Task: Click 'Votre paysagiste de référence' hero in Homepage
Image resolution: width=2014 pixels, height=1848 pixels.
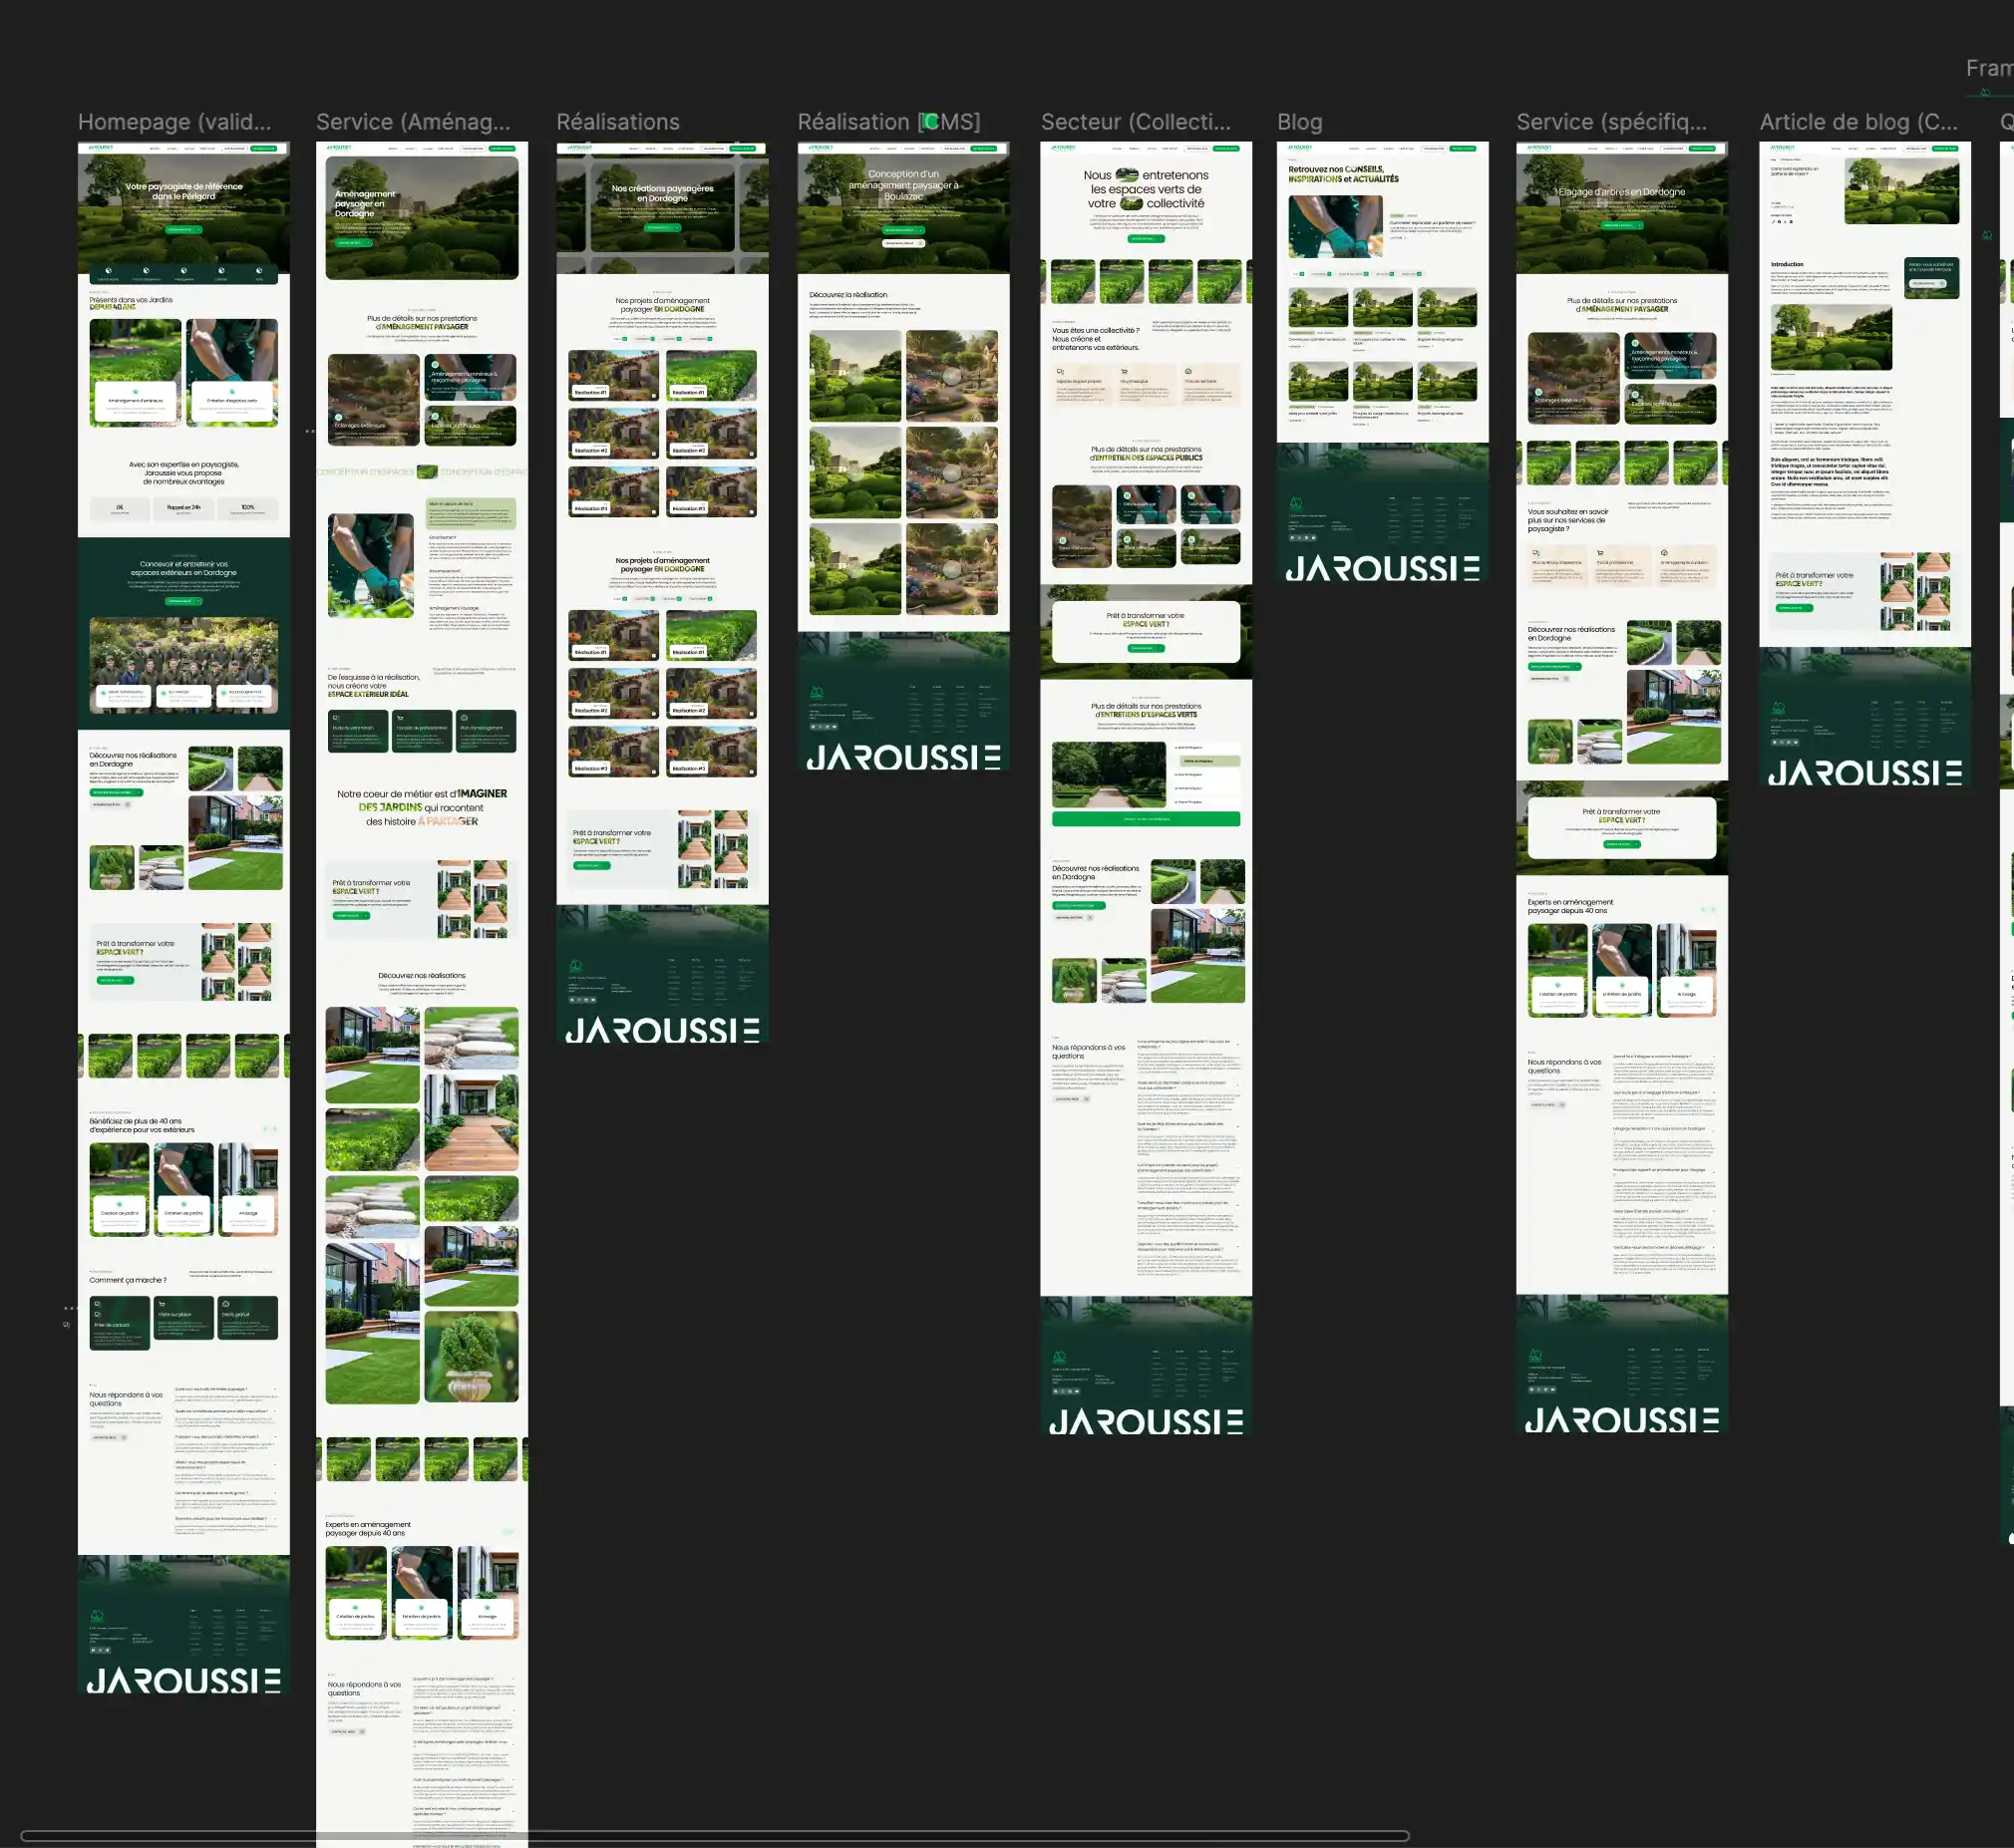Action: pyautogui.click(x=184, y=192)
